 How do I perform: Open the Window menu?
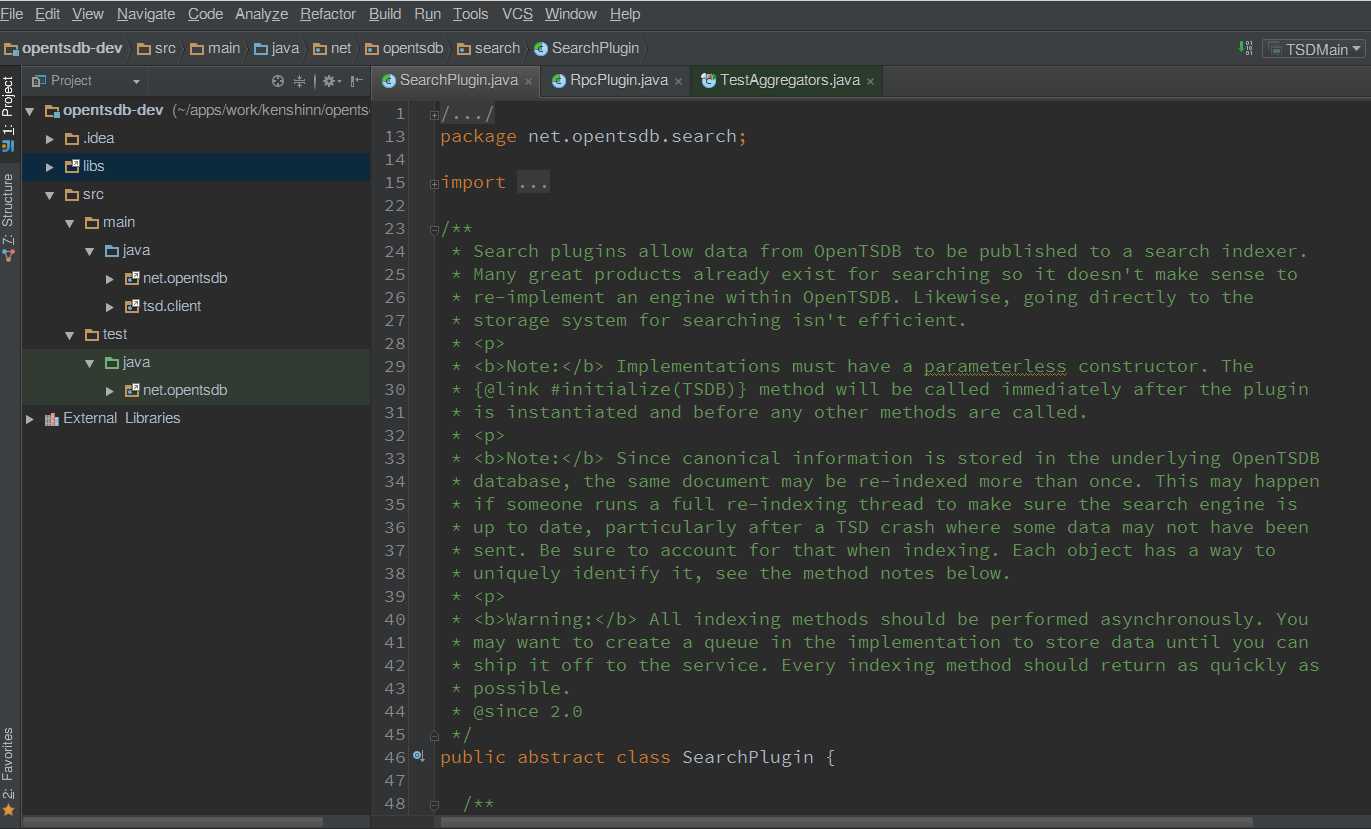point(571,14)
